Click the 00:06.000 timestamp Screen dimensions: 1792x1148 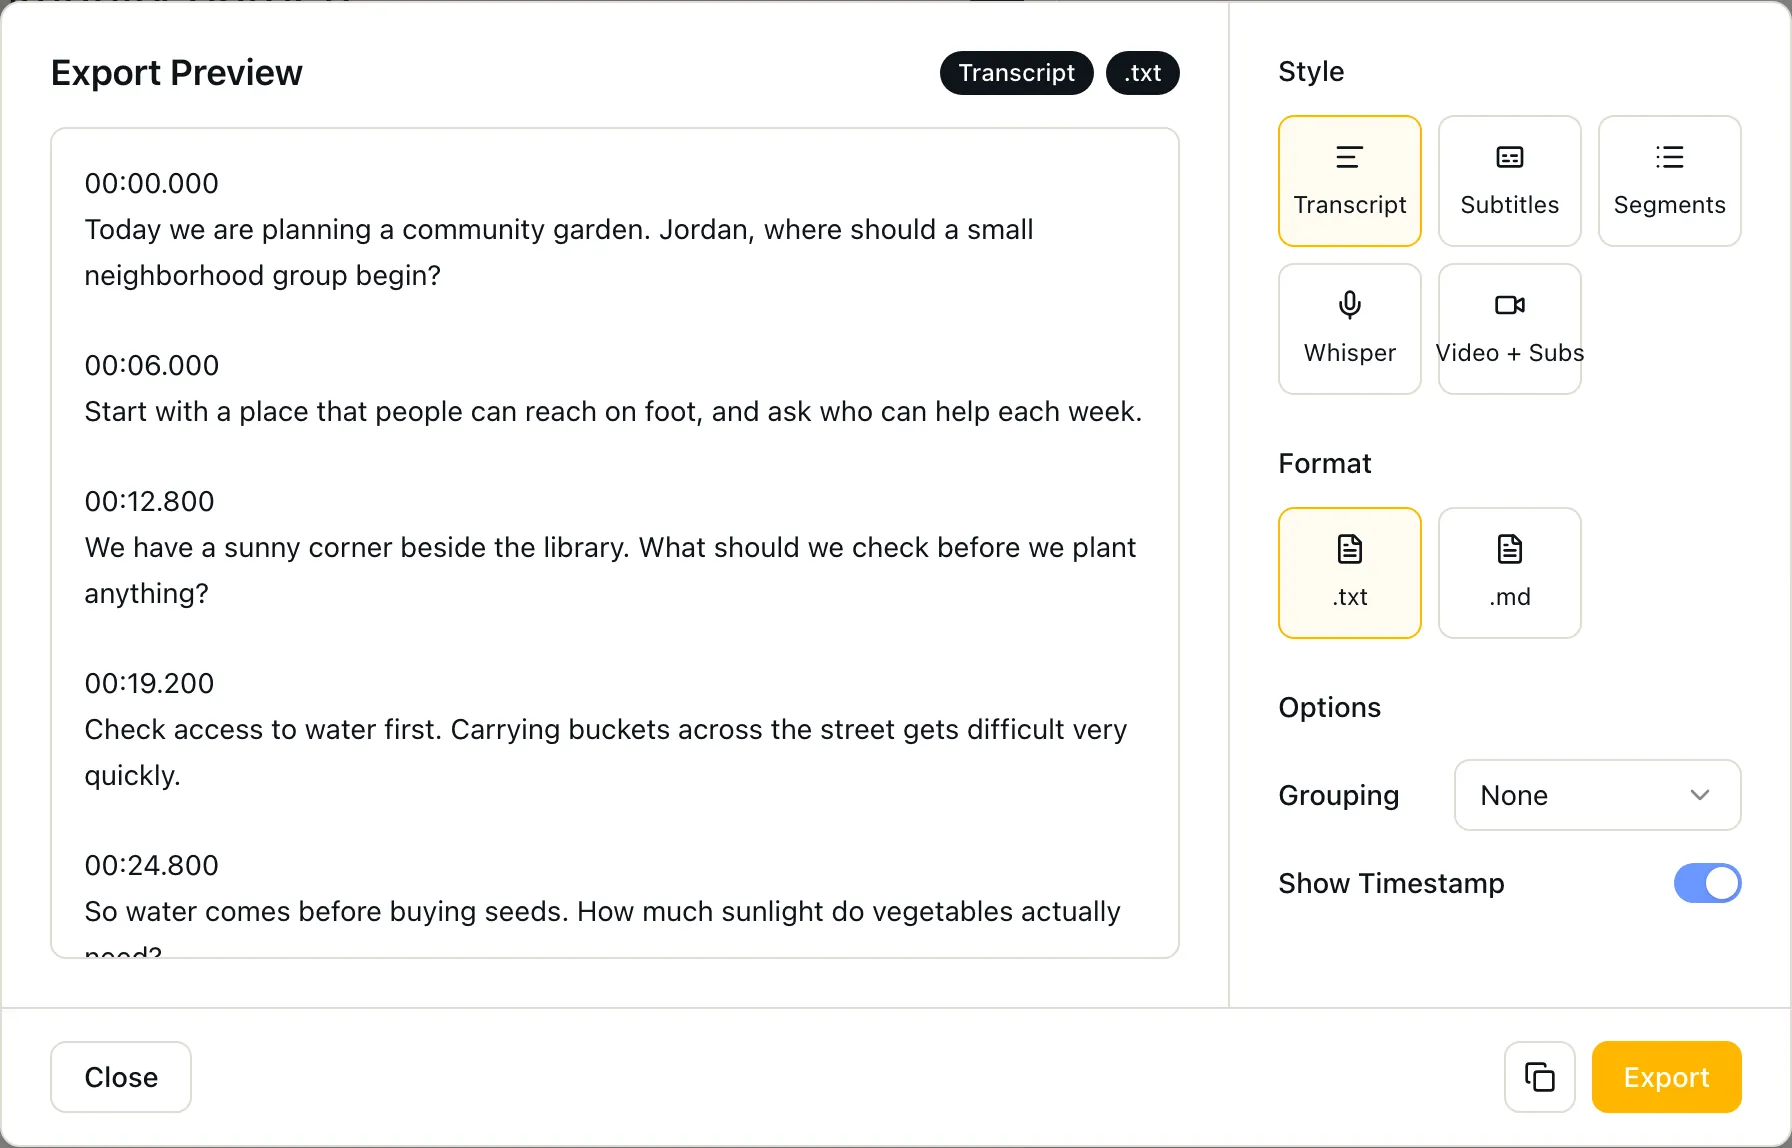(151, 365)
